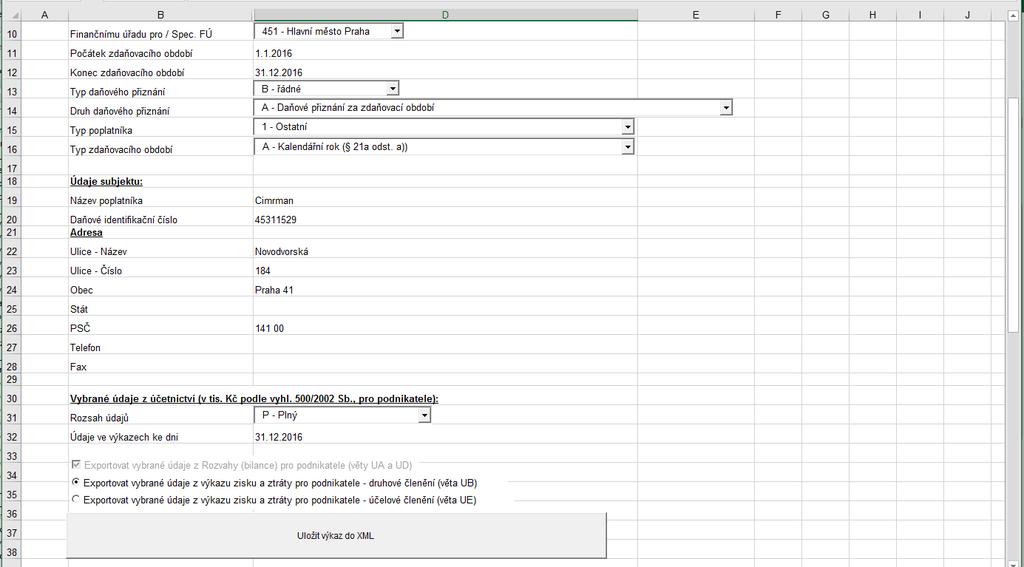Click label 'Daňové identifikační číslo'
The width and height of the screenshot is (1024, 567).
(123, 219)
